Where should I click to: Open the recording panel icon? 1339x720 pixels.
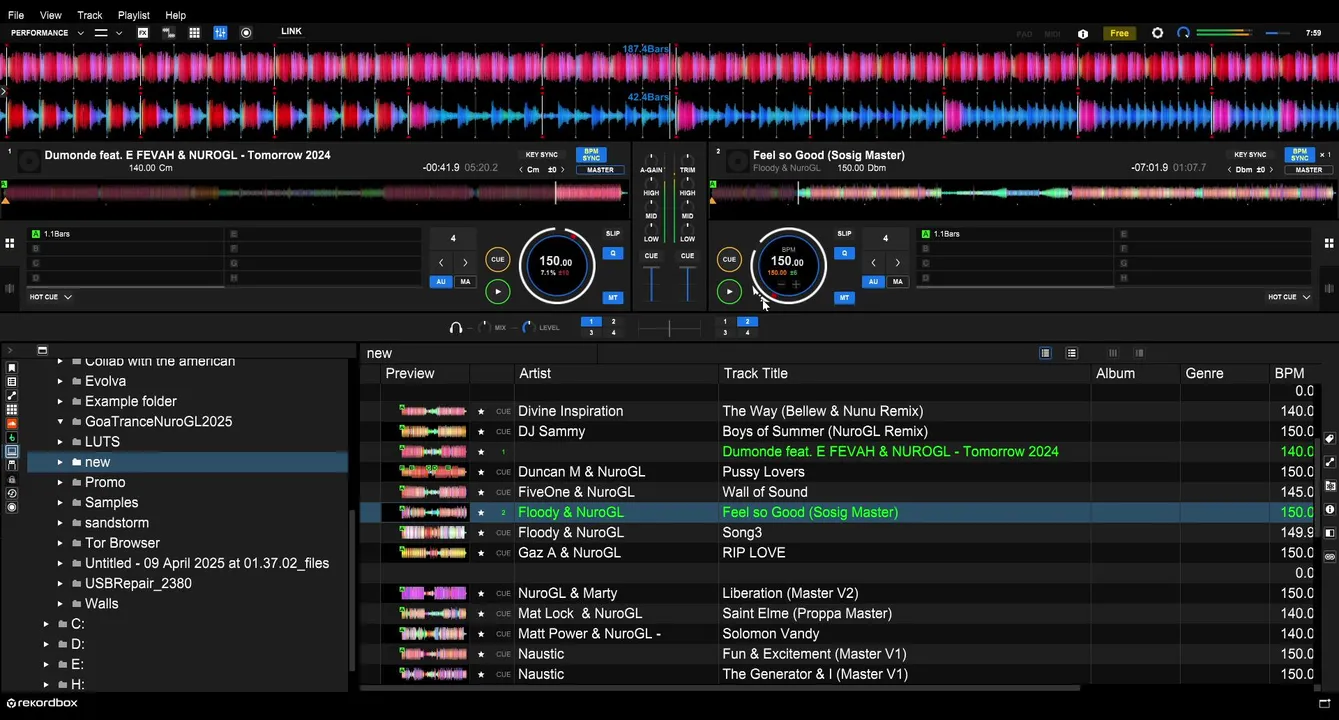click(x=246, y=33)
